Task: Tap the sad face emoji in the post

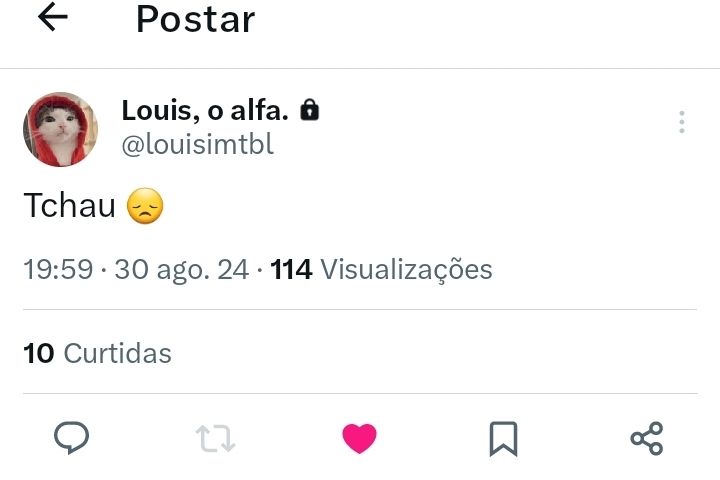Action: (145, 206)
